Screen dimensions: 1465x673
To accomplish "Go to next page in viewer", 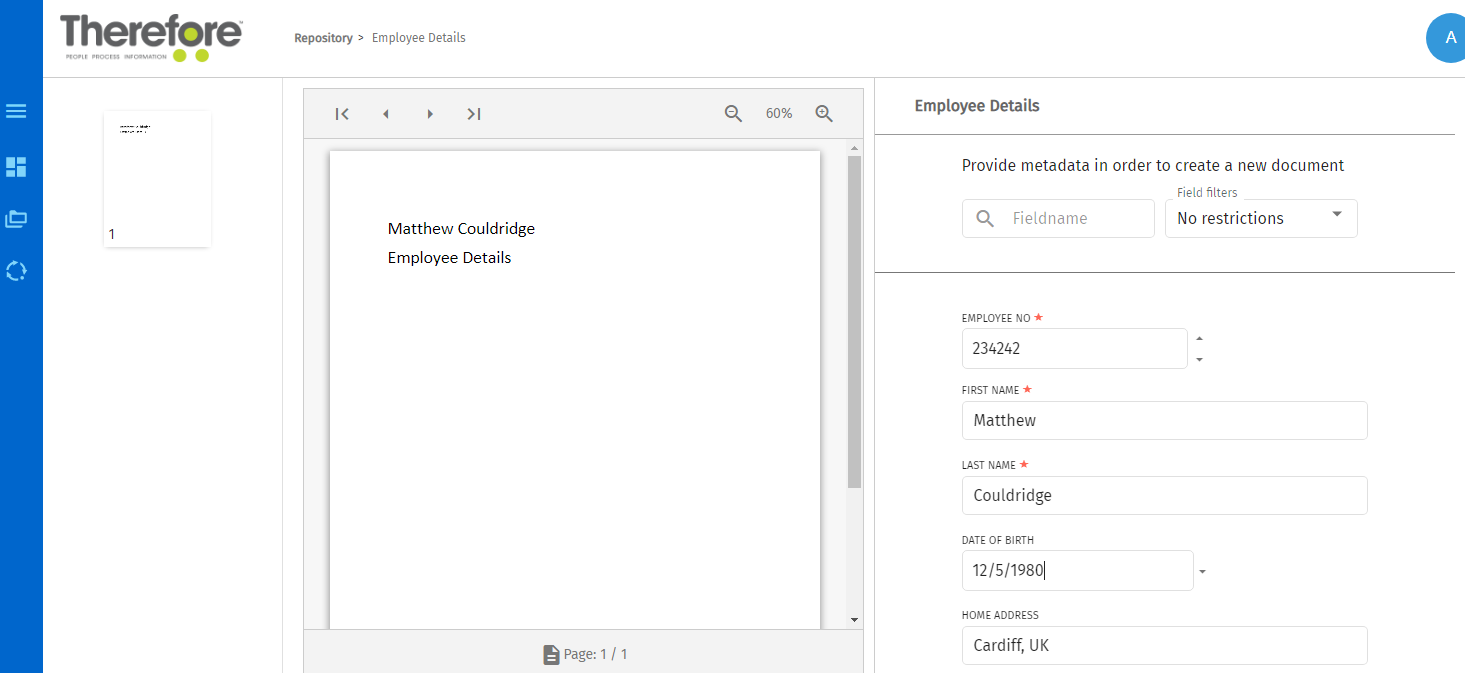I will click(430, 114).
